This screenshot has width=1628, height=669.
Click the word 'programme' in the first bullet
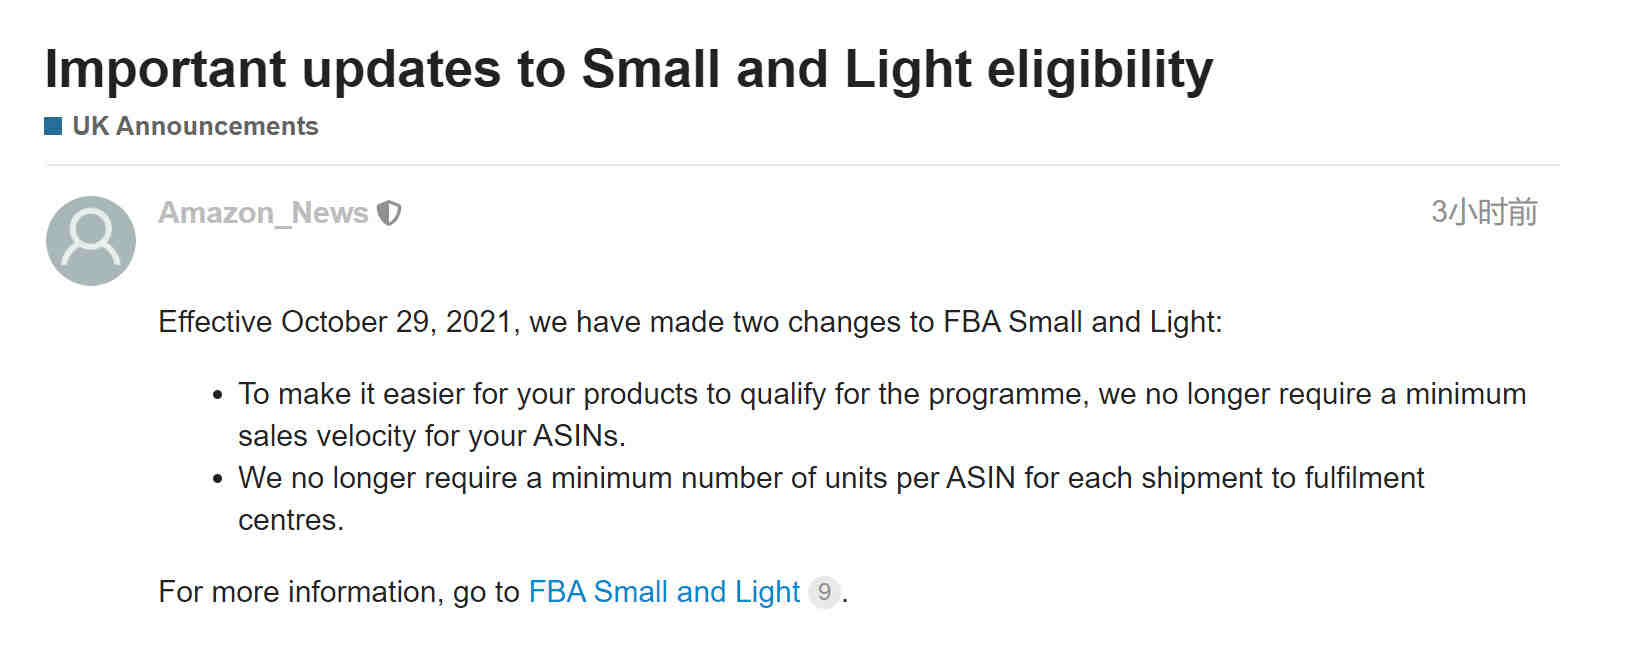point(1006,394)
